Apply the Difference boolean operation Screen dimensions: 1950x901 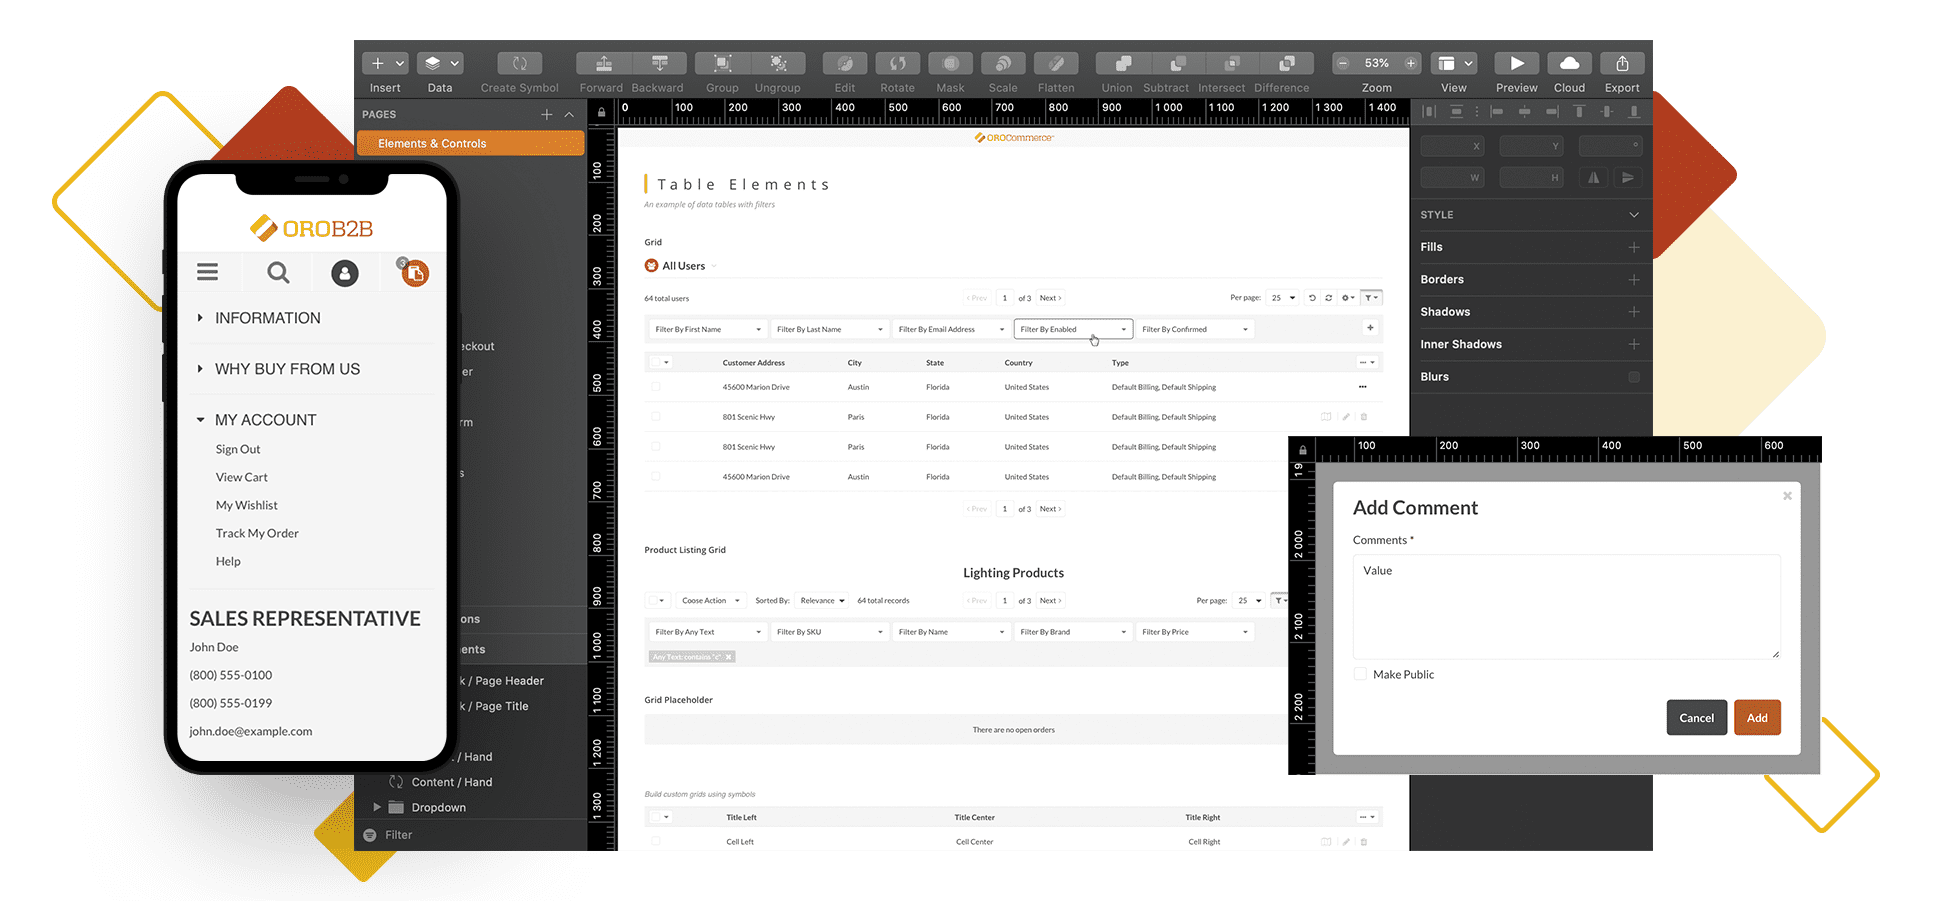tap(1287, 63)
